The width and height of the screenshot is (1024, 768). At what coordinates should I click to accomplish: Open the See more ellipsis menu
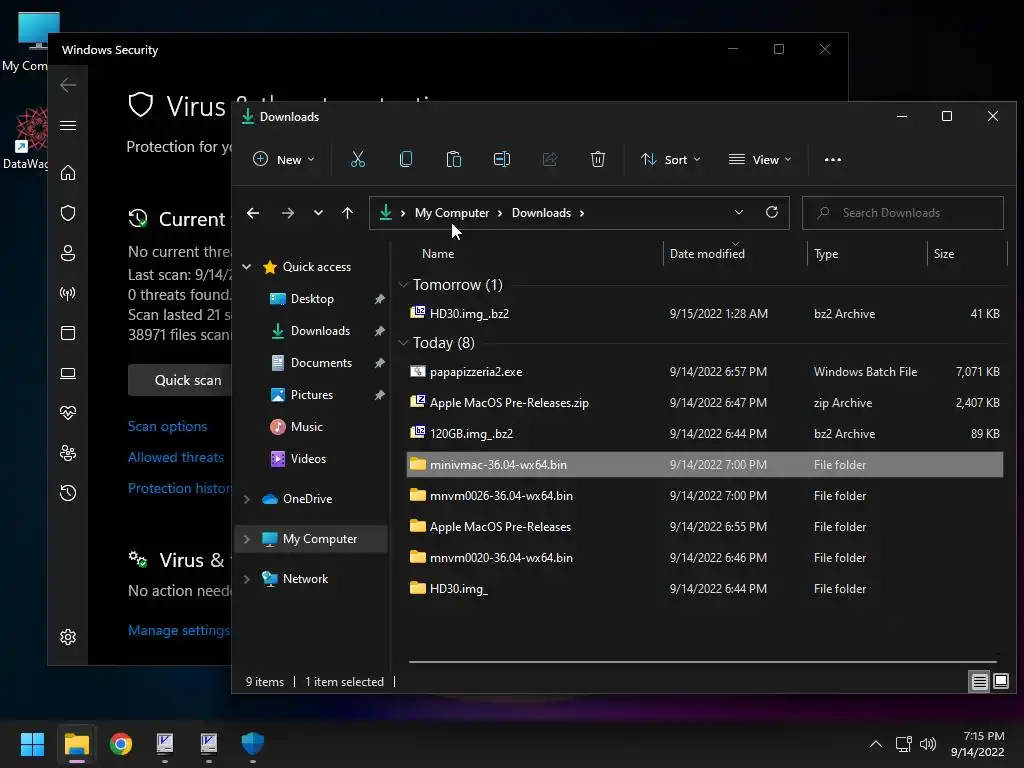(x=833, y=159)
